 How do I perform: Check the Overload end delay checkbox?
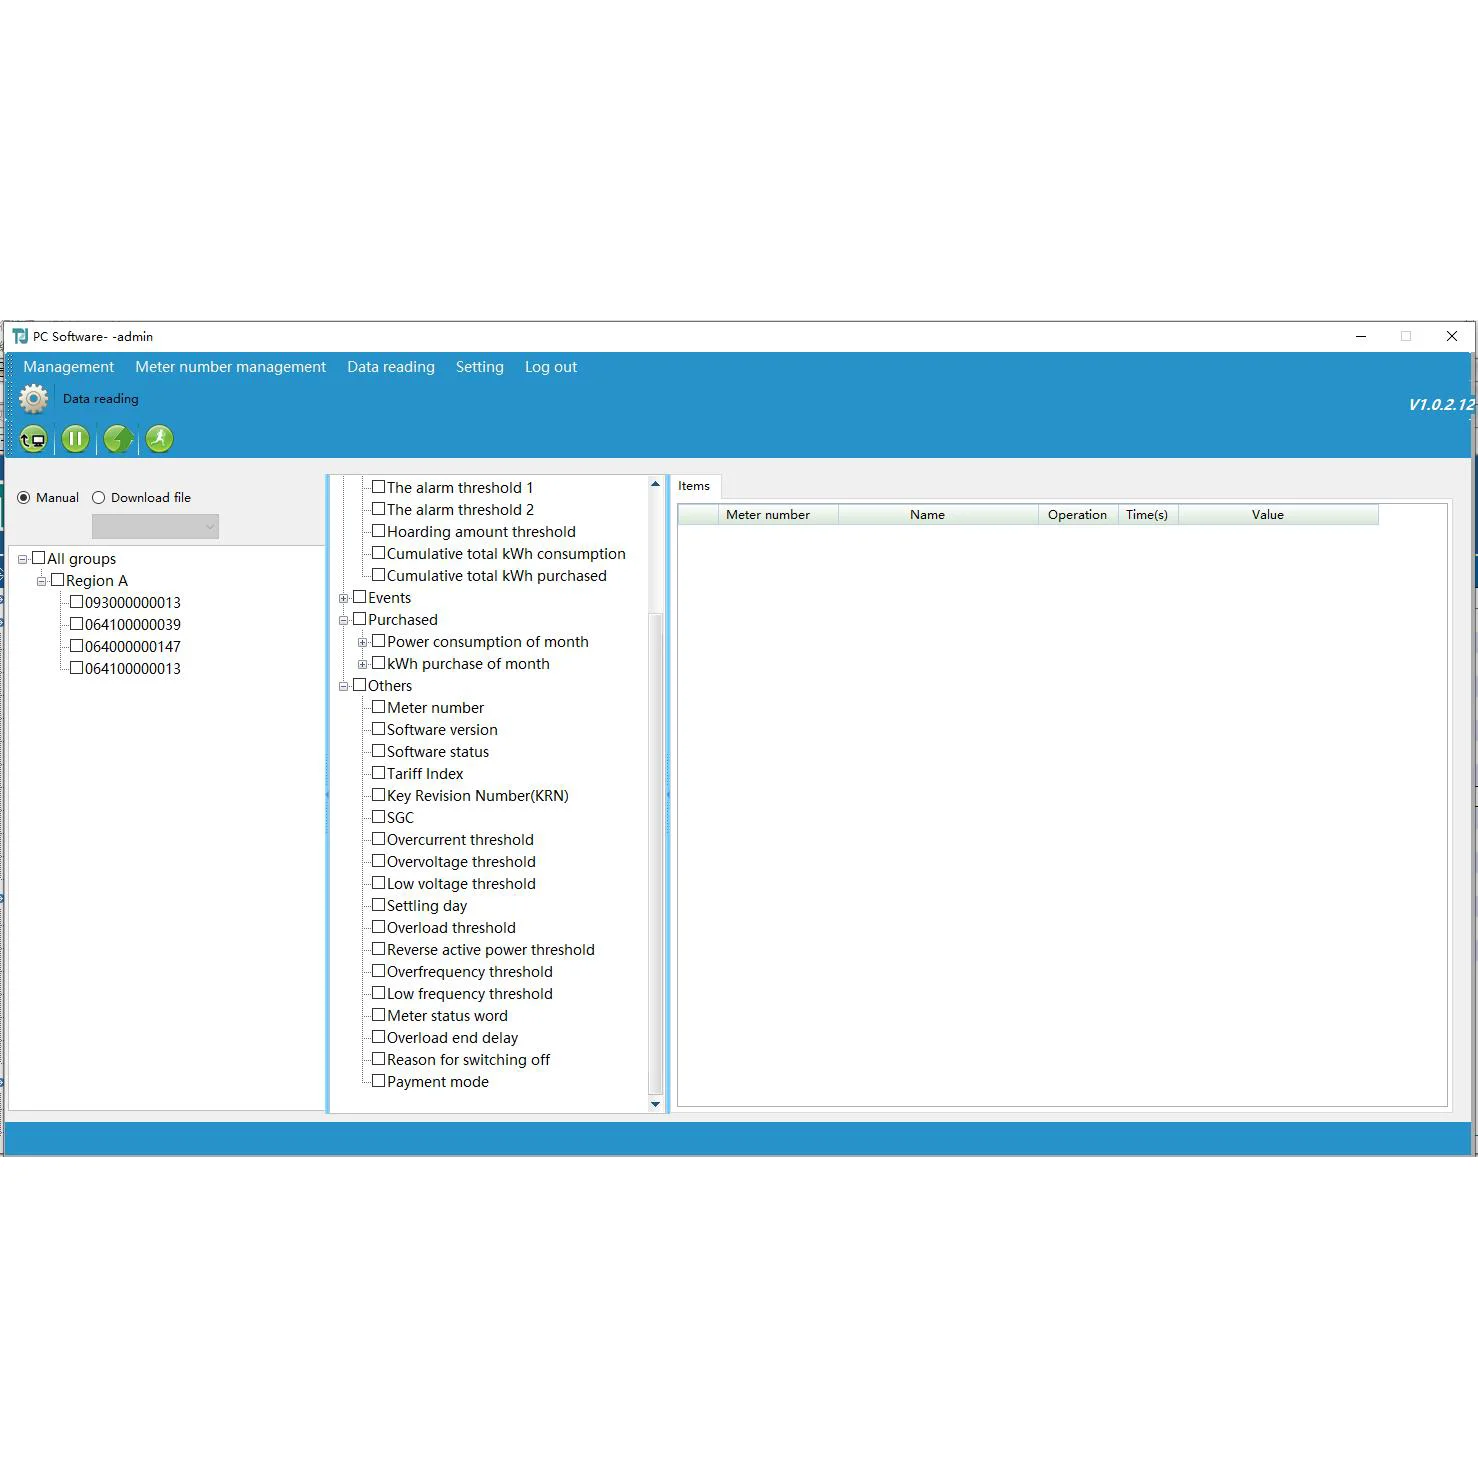[x=379, y=1037]
